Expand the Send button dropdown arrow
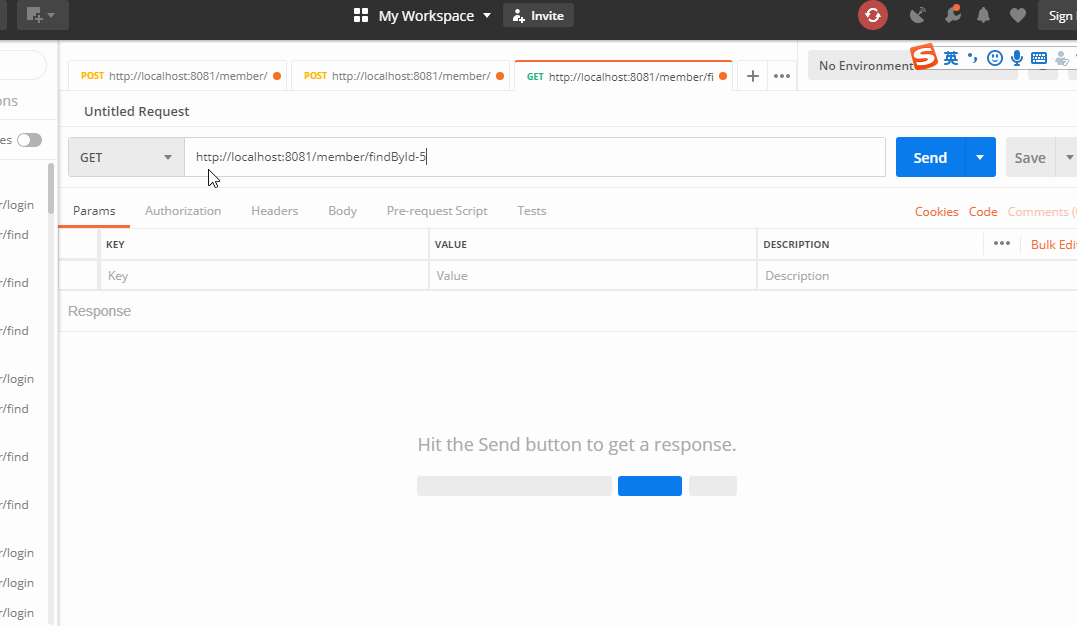 (980, 157)
